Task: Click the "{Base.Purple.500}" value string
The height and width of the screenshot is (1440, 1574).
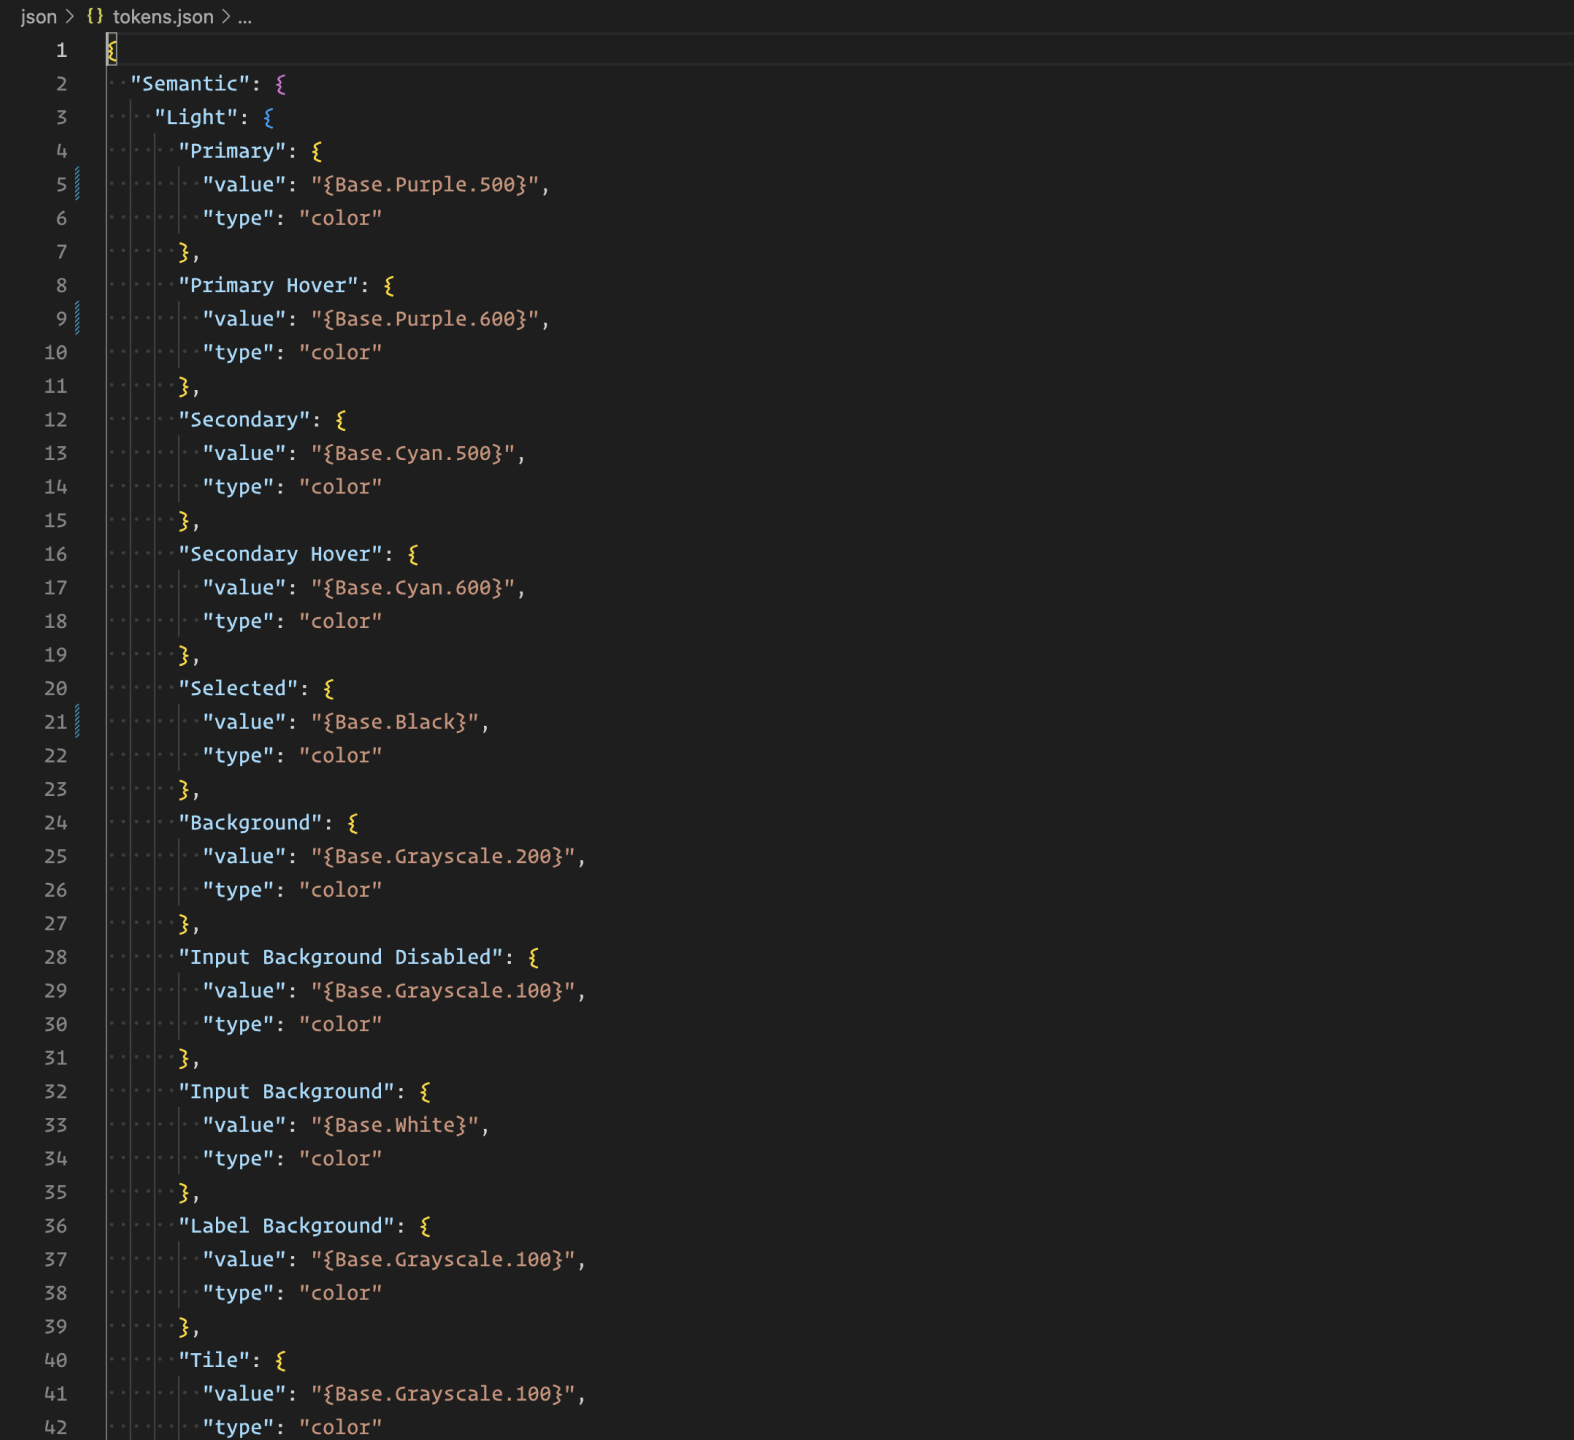Action: click(424, 184)
